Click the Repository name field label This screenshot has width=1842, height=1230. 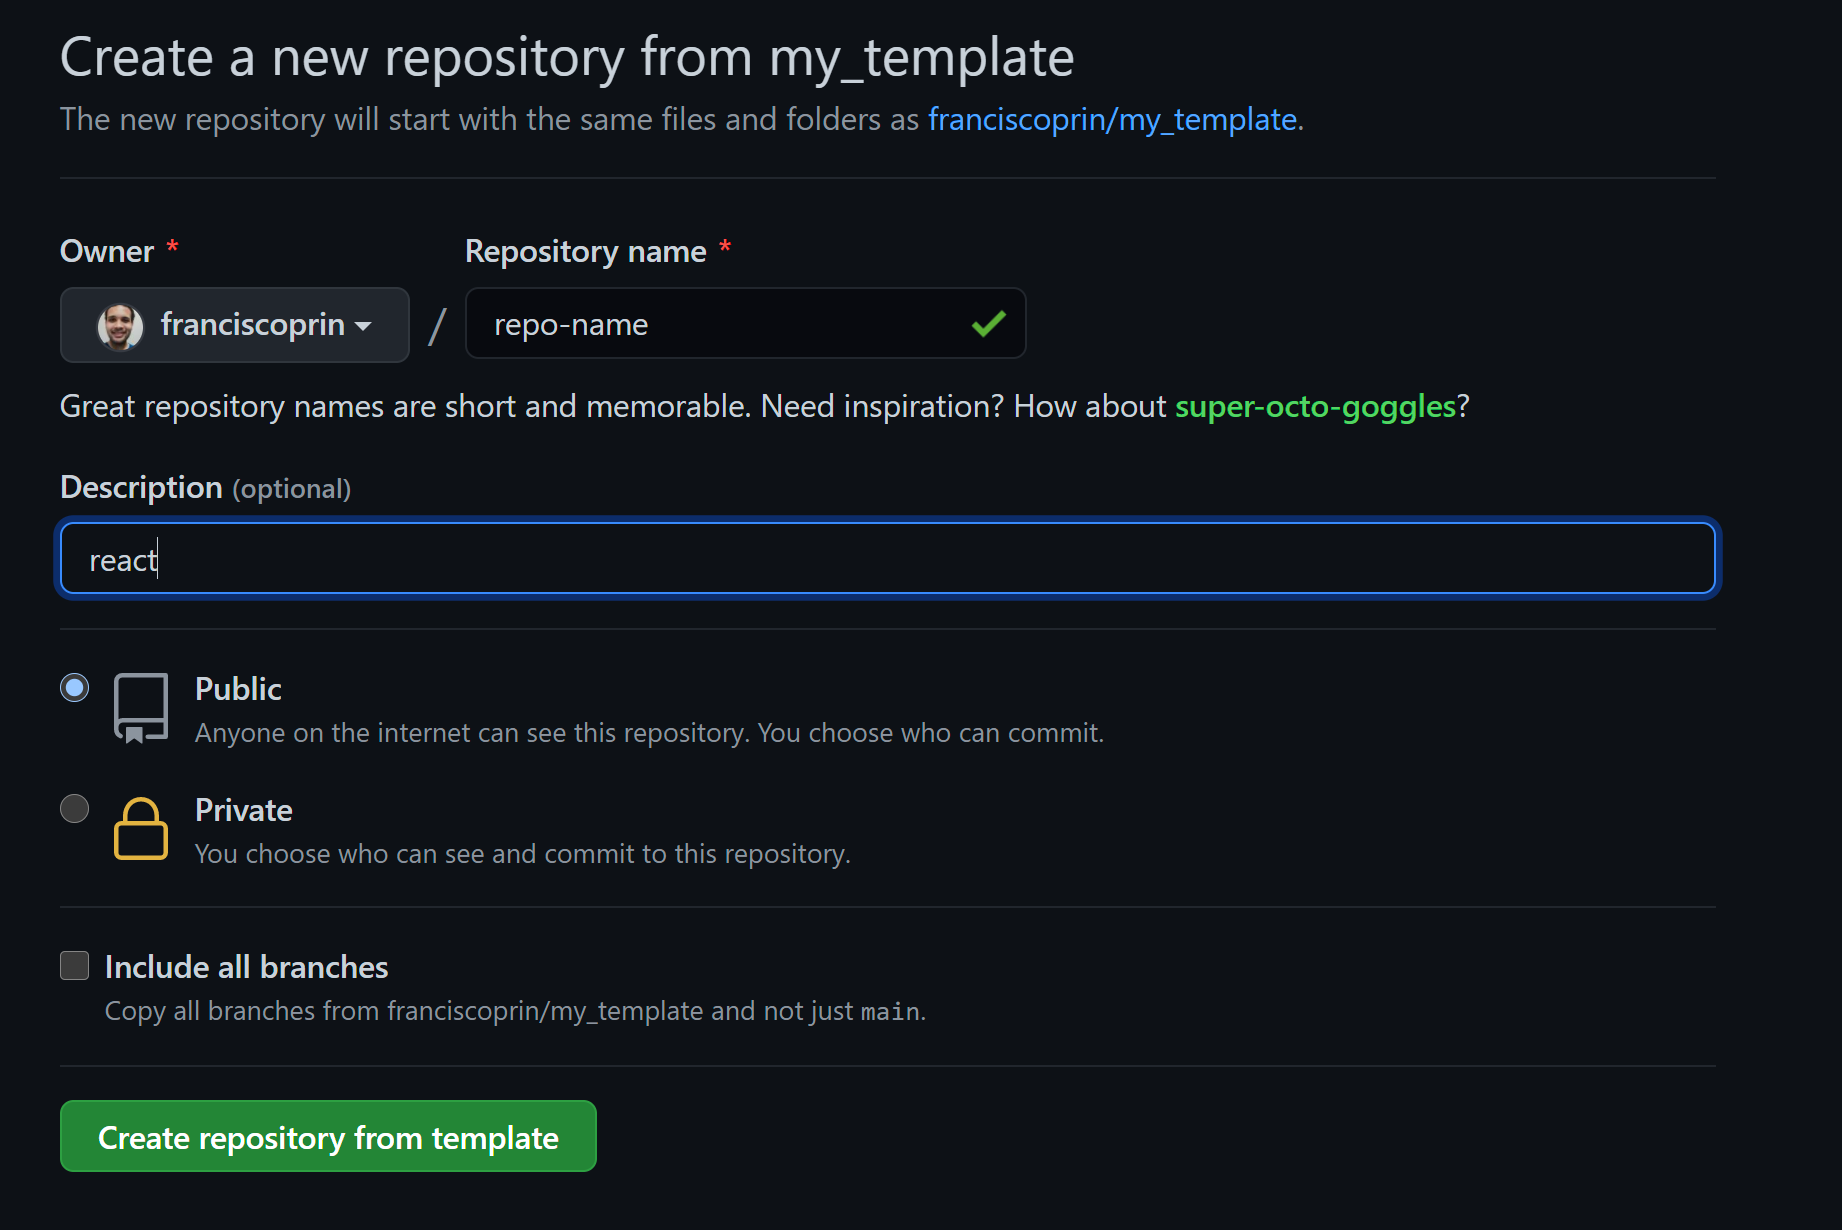pos(586,251)
